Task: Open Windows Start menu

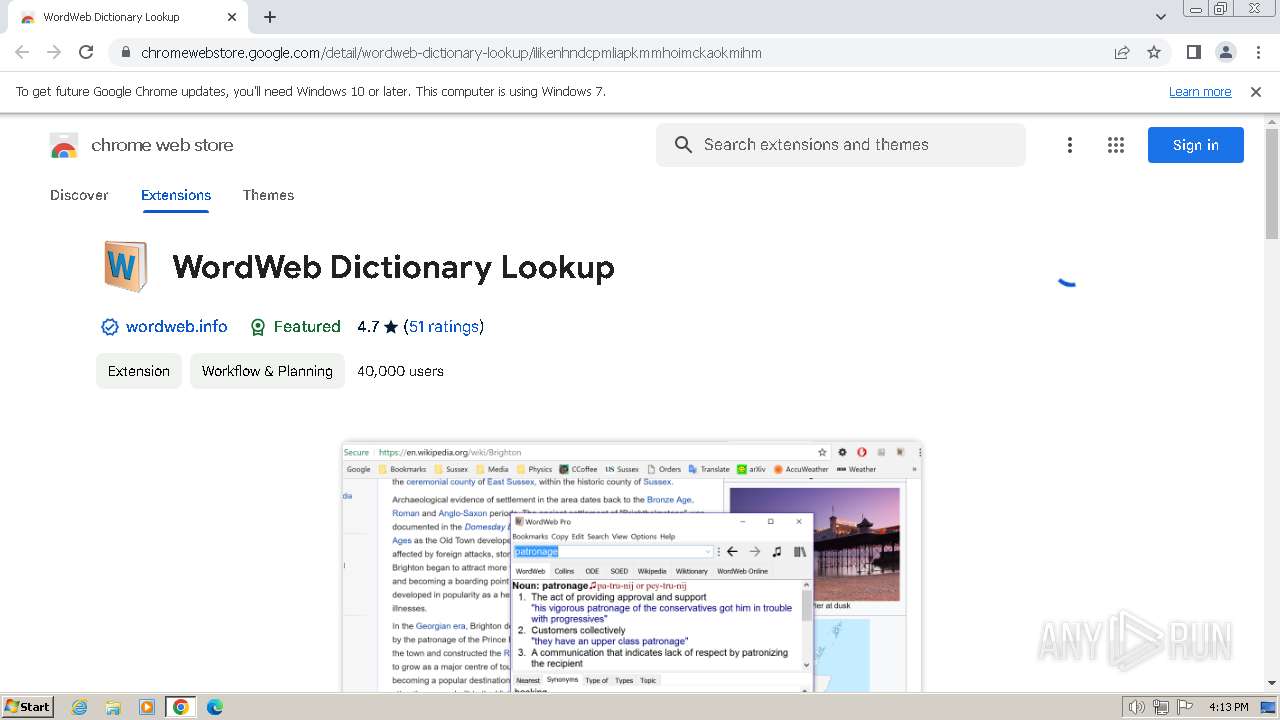Action: [x=28, y=706]
